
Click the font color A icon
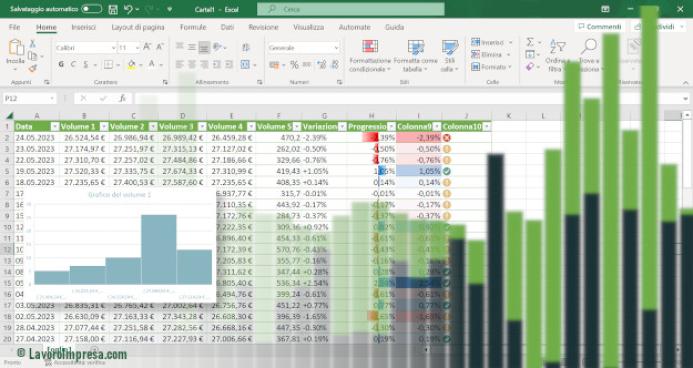click(x=152, y=64)
